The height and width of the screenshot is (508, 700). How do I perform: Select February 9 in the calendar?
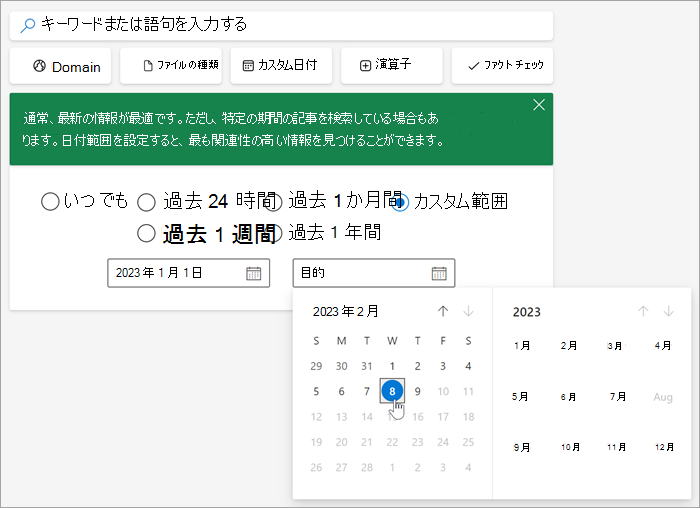click(417, 391)
